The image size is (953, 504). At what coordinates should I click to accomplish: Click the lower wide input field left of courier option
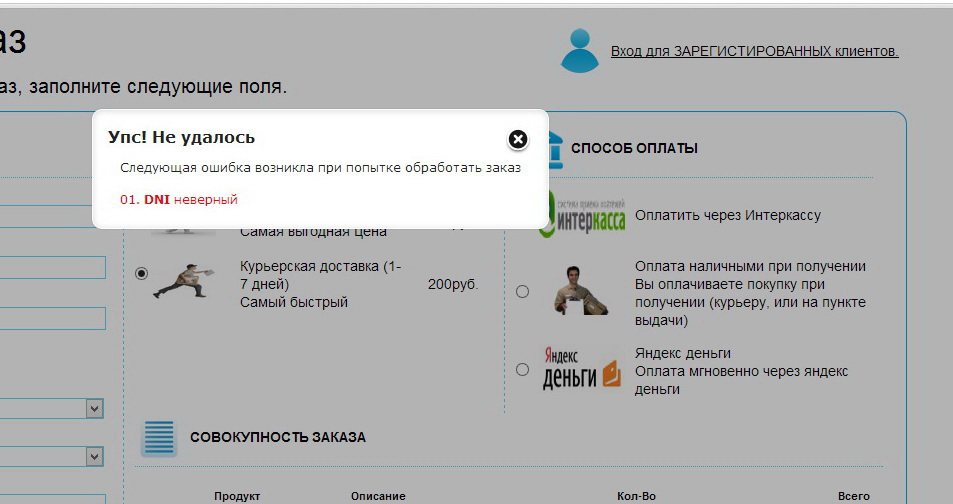point(52,319)
